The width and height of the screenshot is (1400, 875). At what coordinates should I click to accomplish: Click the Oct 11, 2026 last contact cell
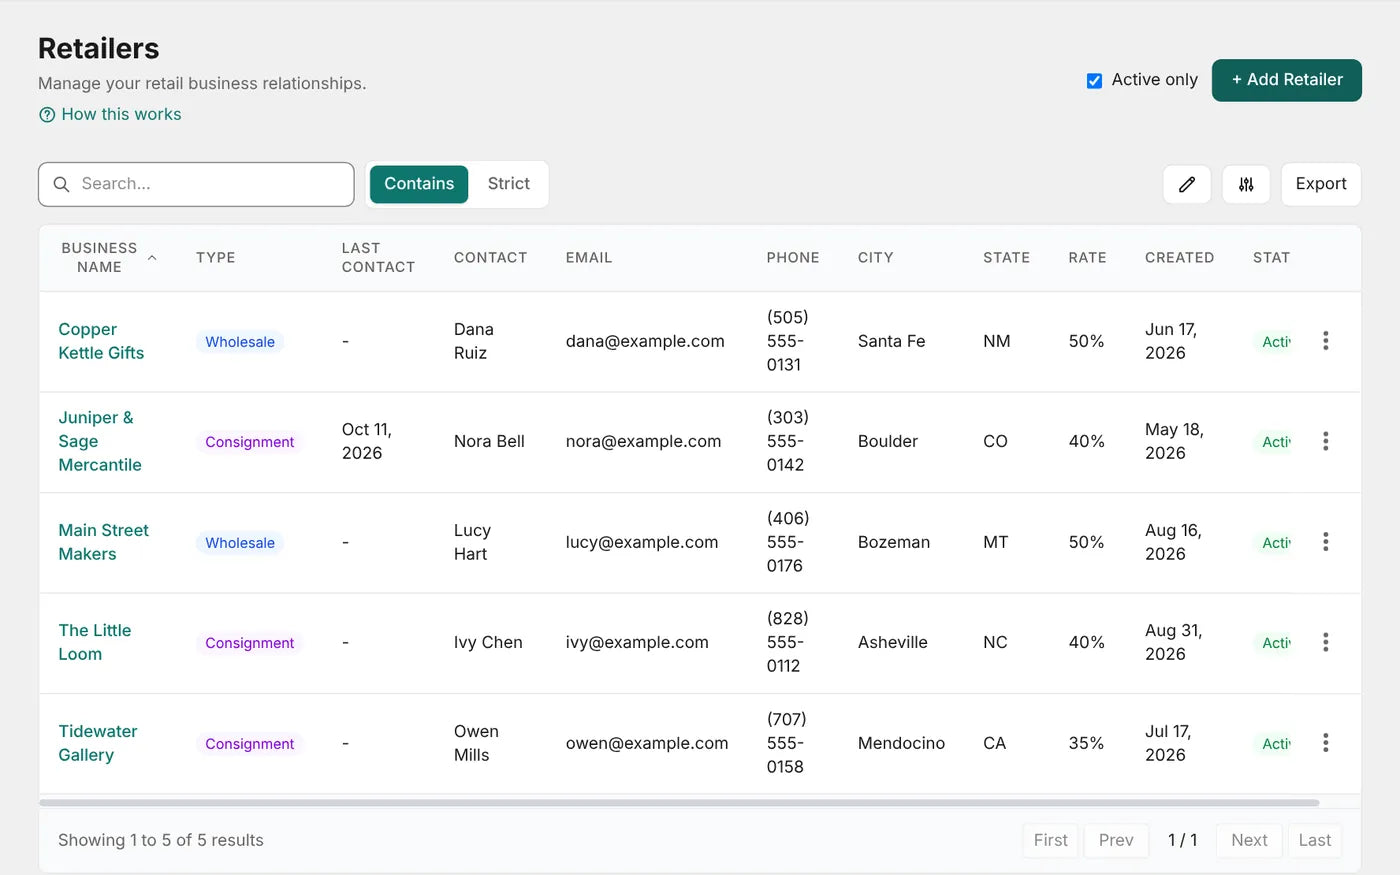(x=367, y=441)
